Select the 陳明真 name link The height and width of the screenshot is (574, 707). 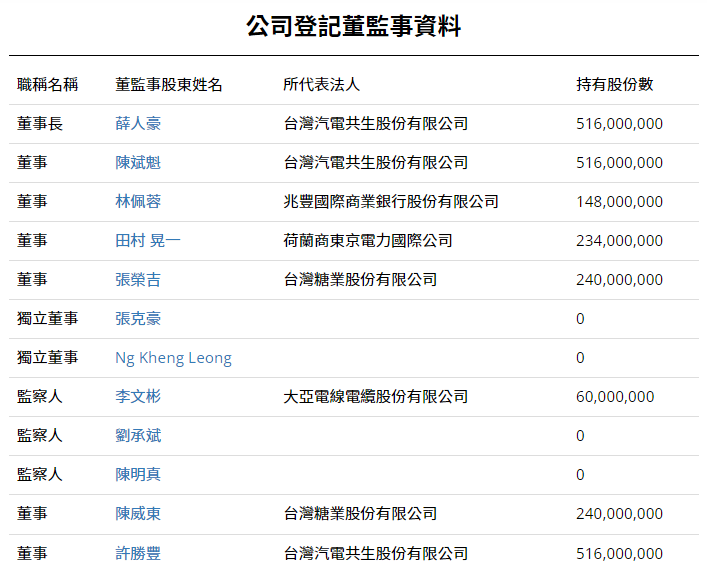(138, 475)
